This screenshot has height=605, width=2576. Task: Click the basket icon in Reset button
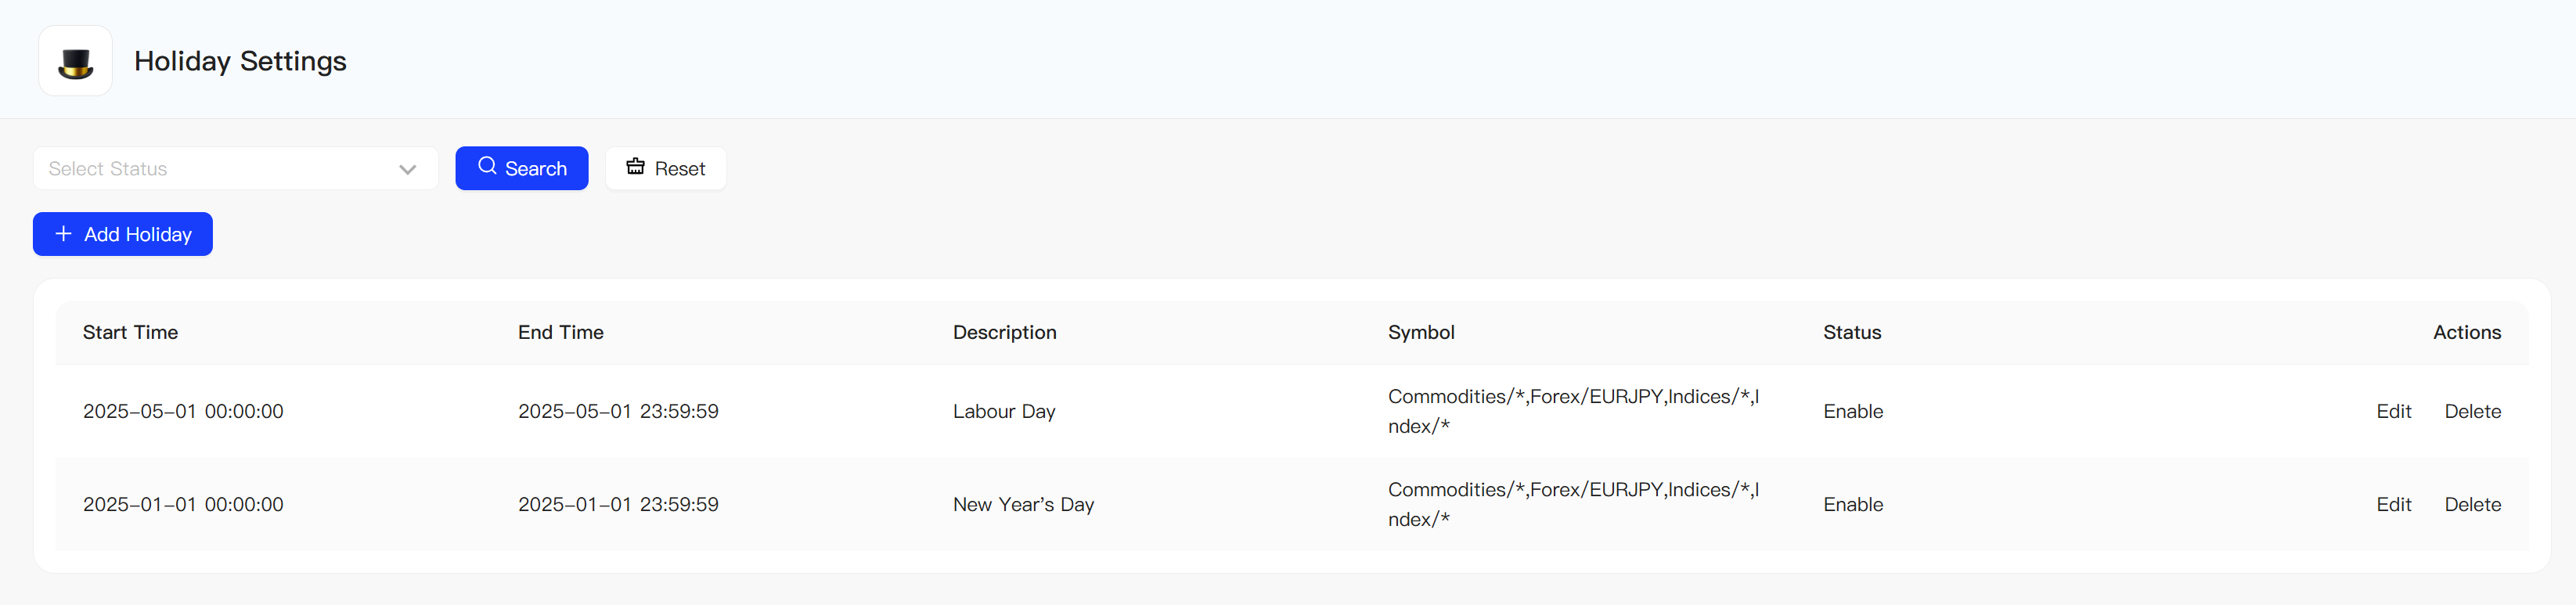(x=635, y=166)
